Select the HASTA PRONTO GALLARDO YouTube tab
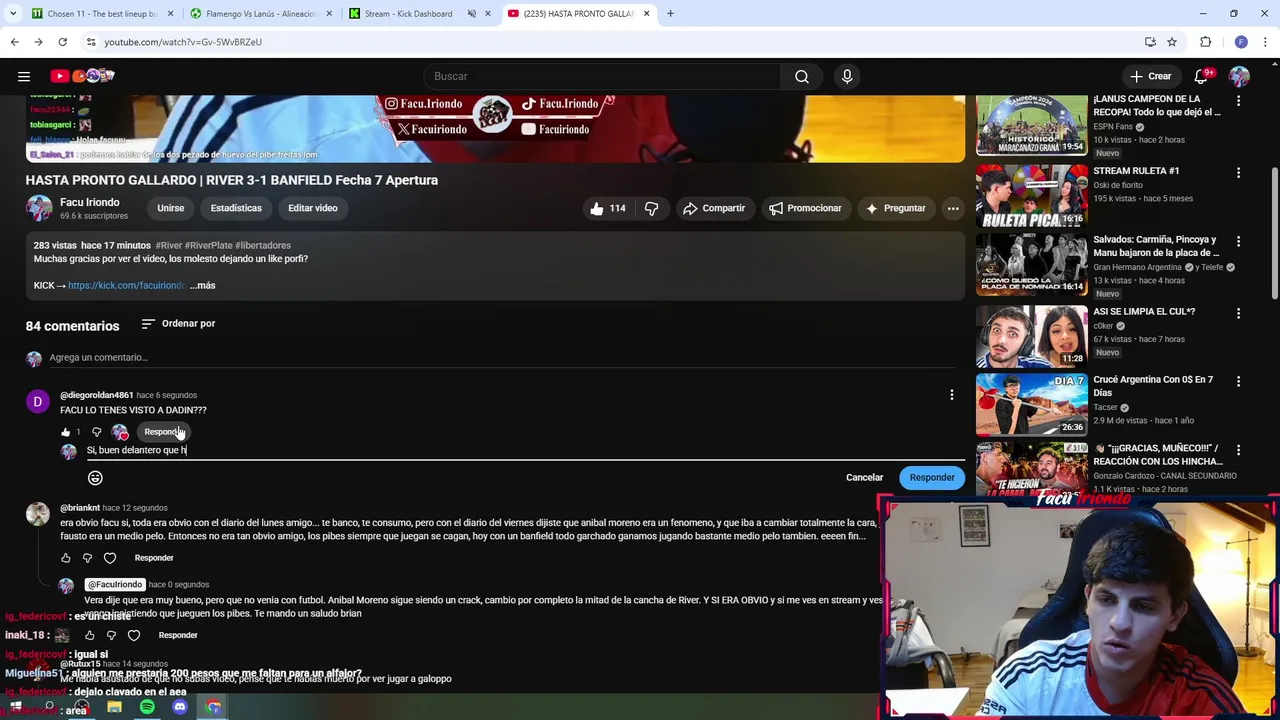The image size is (1280, 720). click(578, 14)
